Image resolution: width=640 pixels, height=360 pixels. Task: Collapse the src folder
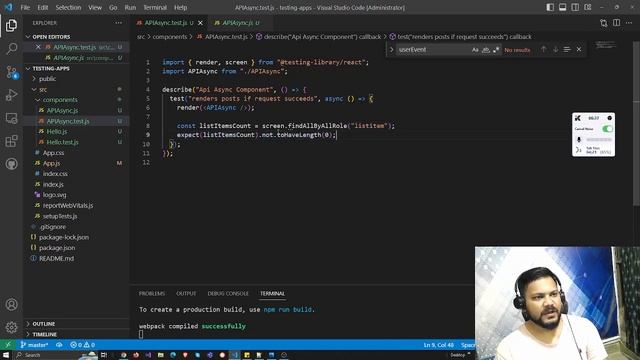(43, 89)
